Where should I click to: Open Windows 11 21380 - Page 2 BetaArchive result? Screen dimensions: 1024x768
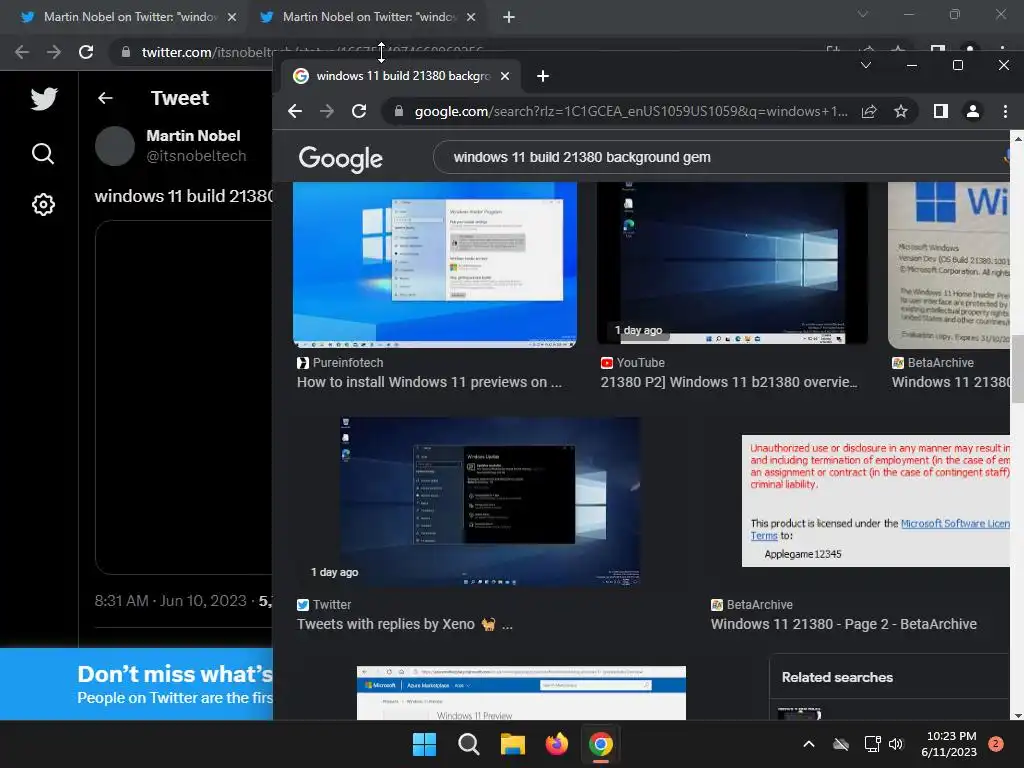click(843, 624)
